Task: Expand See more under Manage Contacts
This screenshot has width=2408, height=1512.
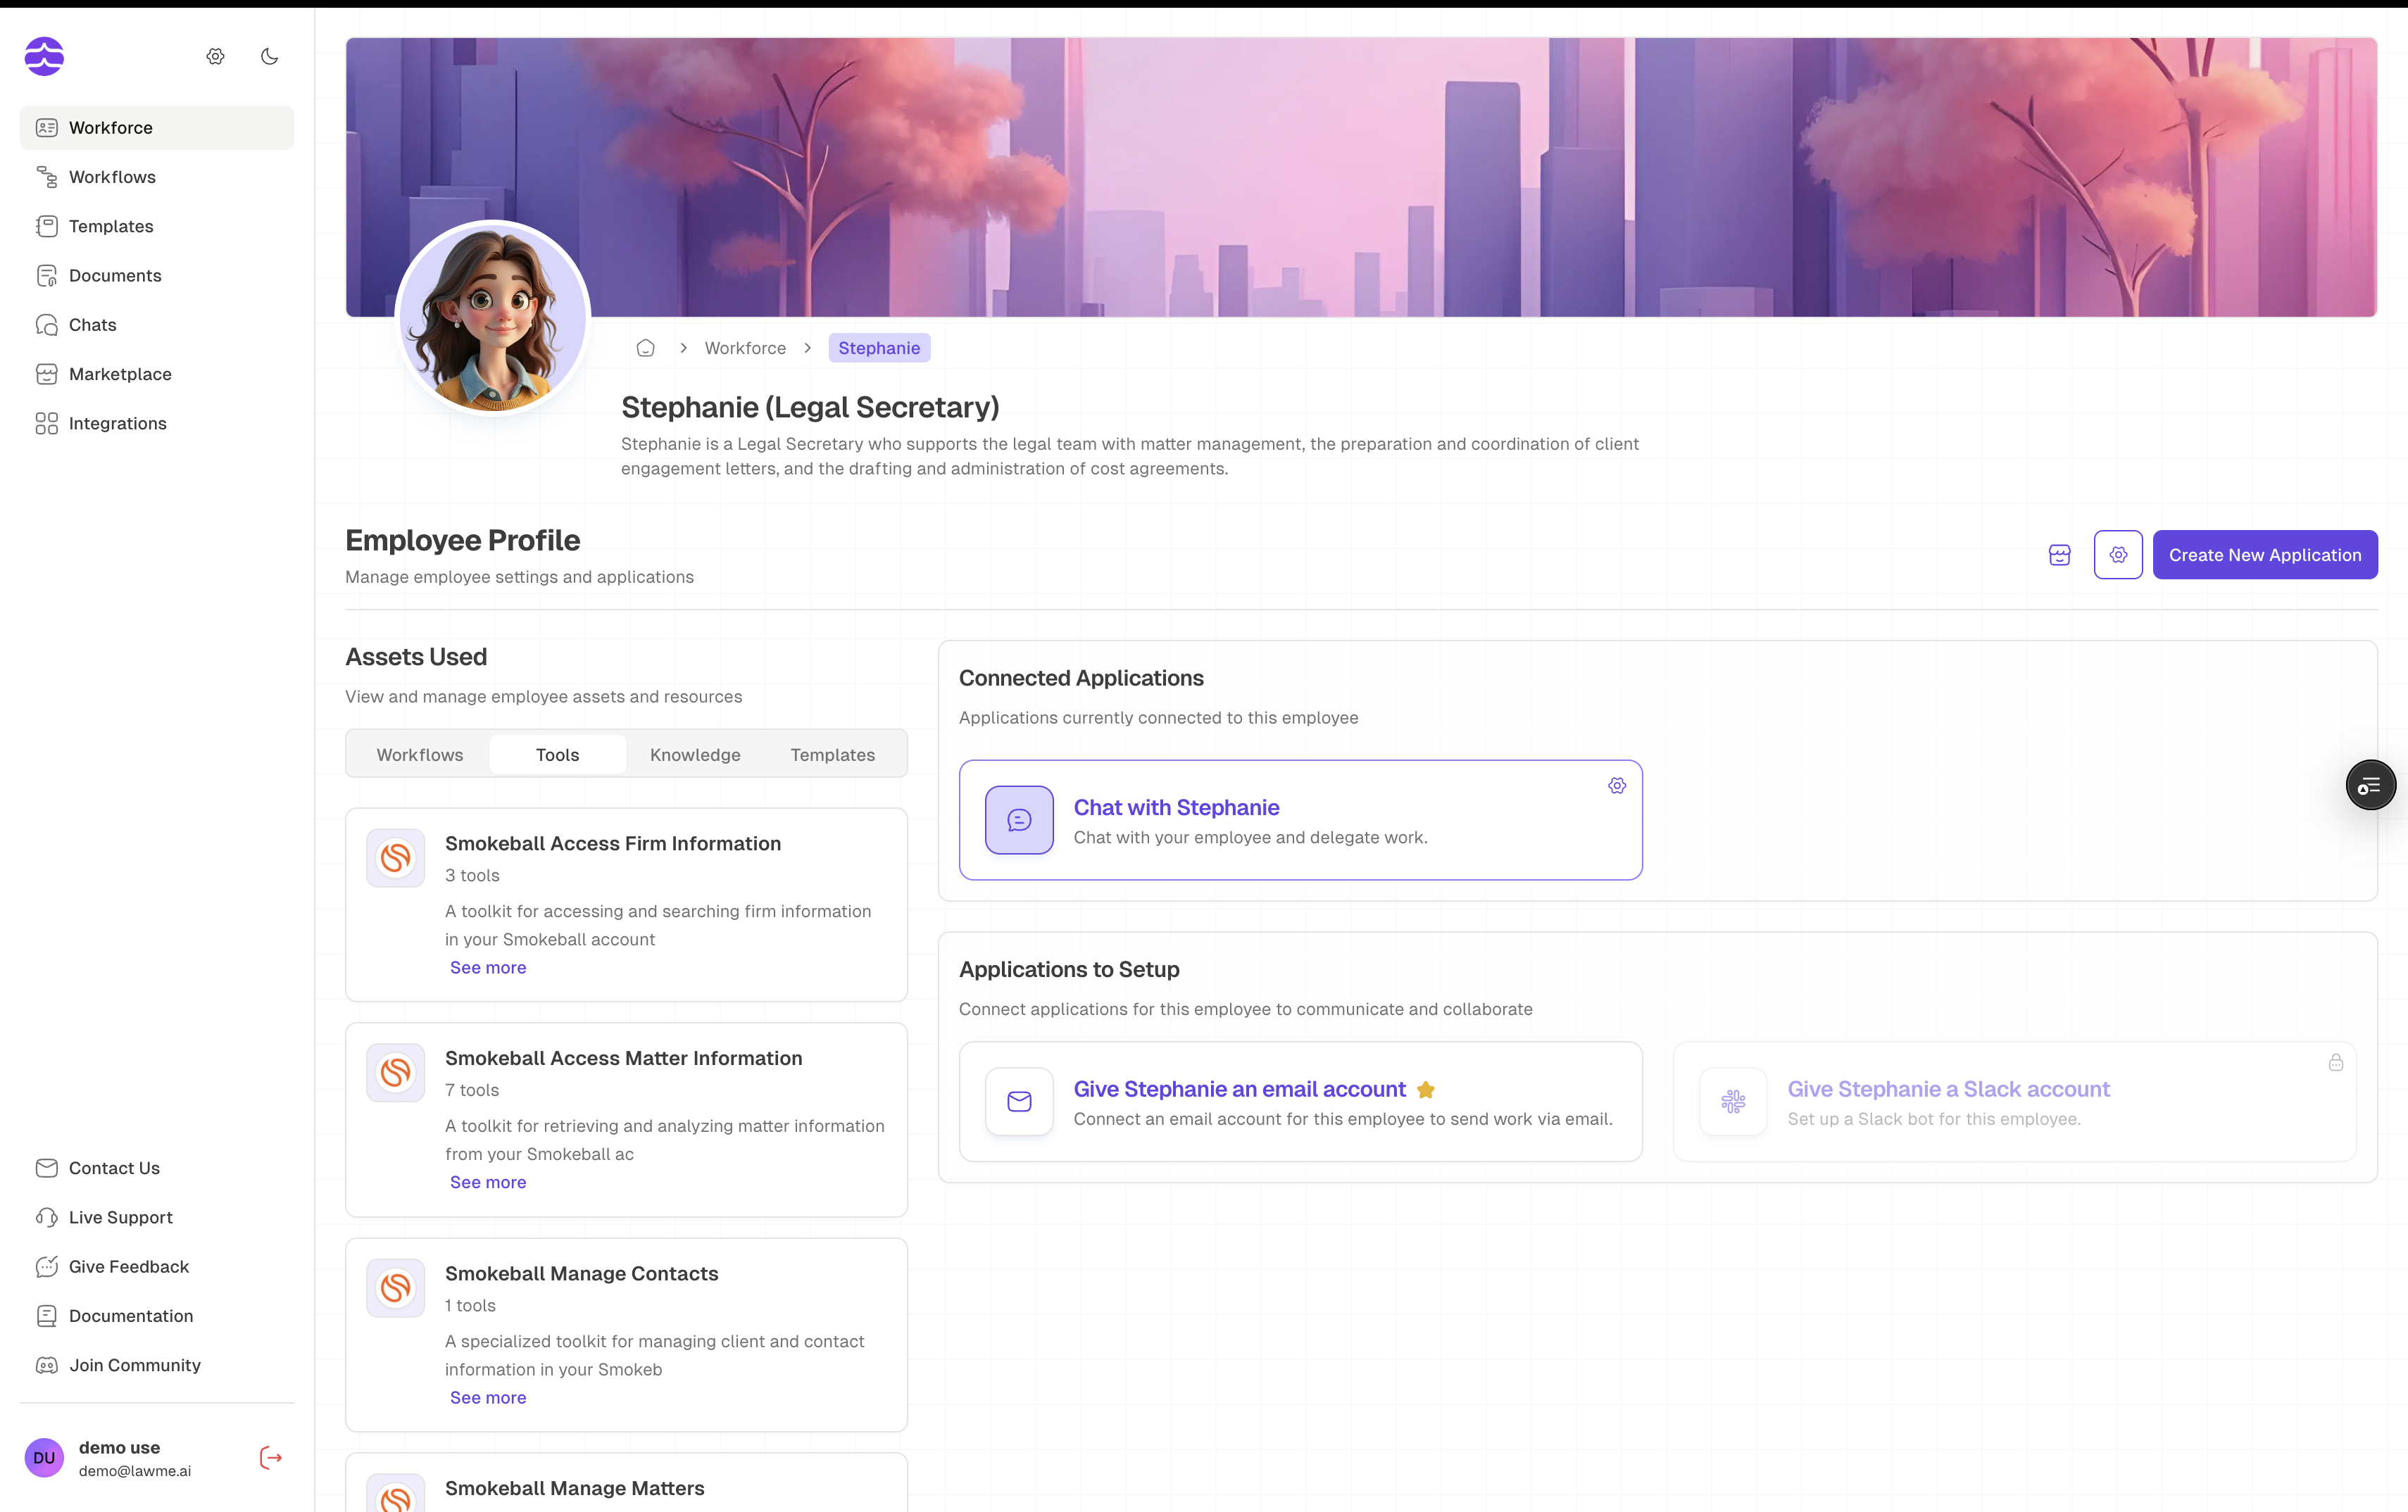Action: pos(487,1397)
